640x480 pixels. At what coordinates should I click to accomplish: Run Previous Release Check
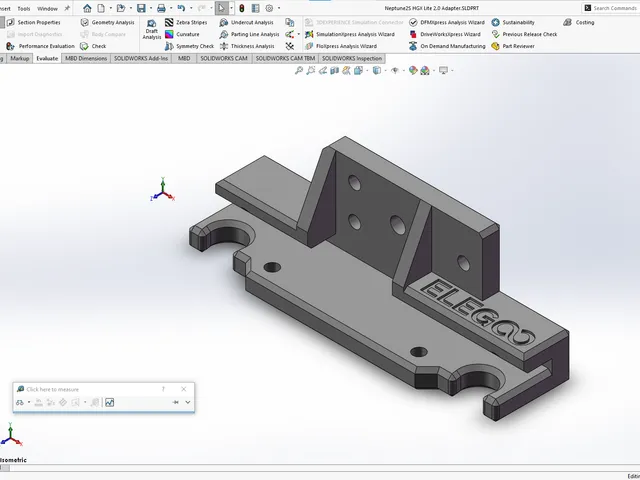(x=524, y=34)
